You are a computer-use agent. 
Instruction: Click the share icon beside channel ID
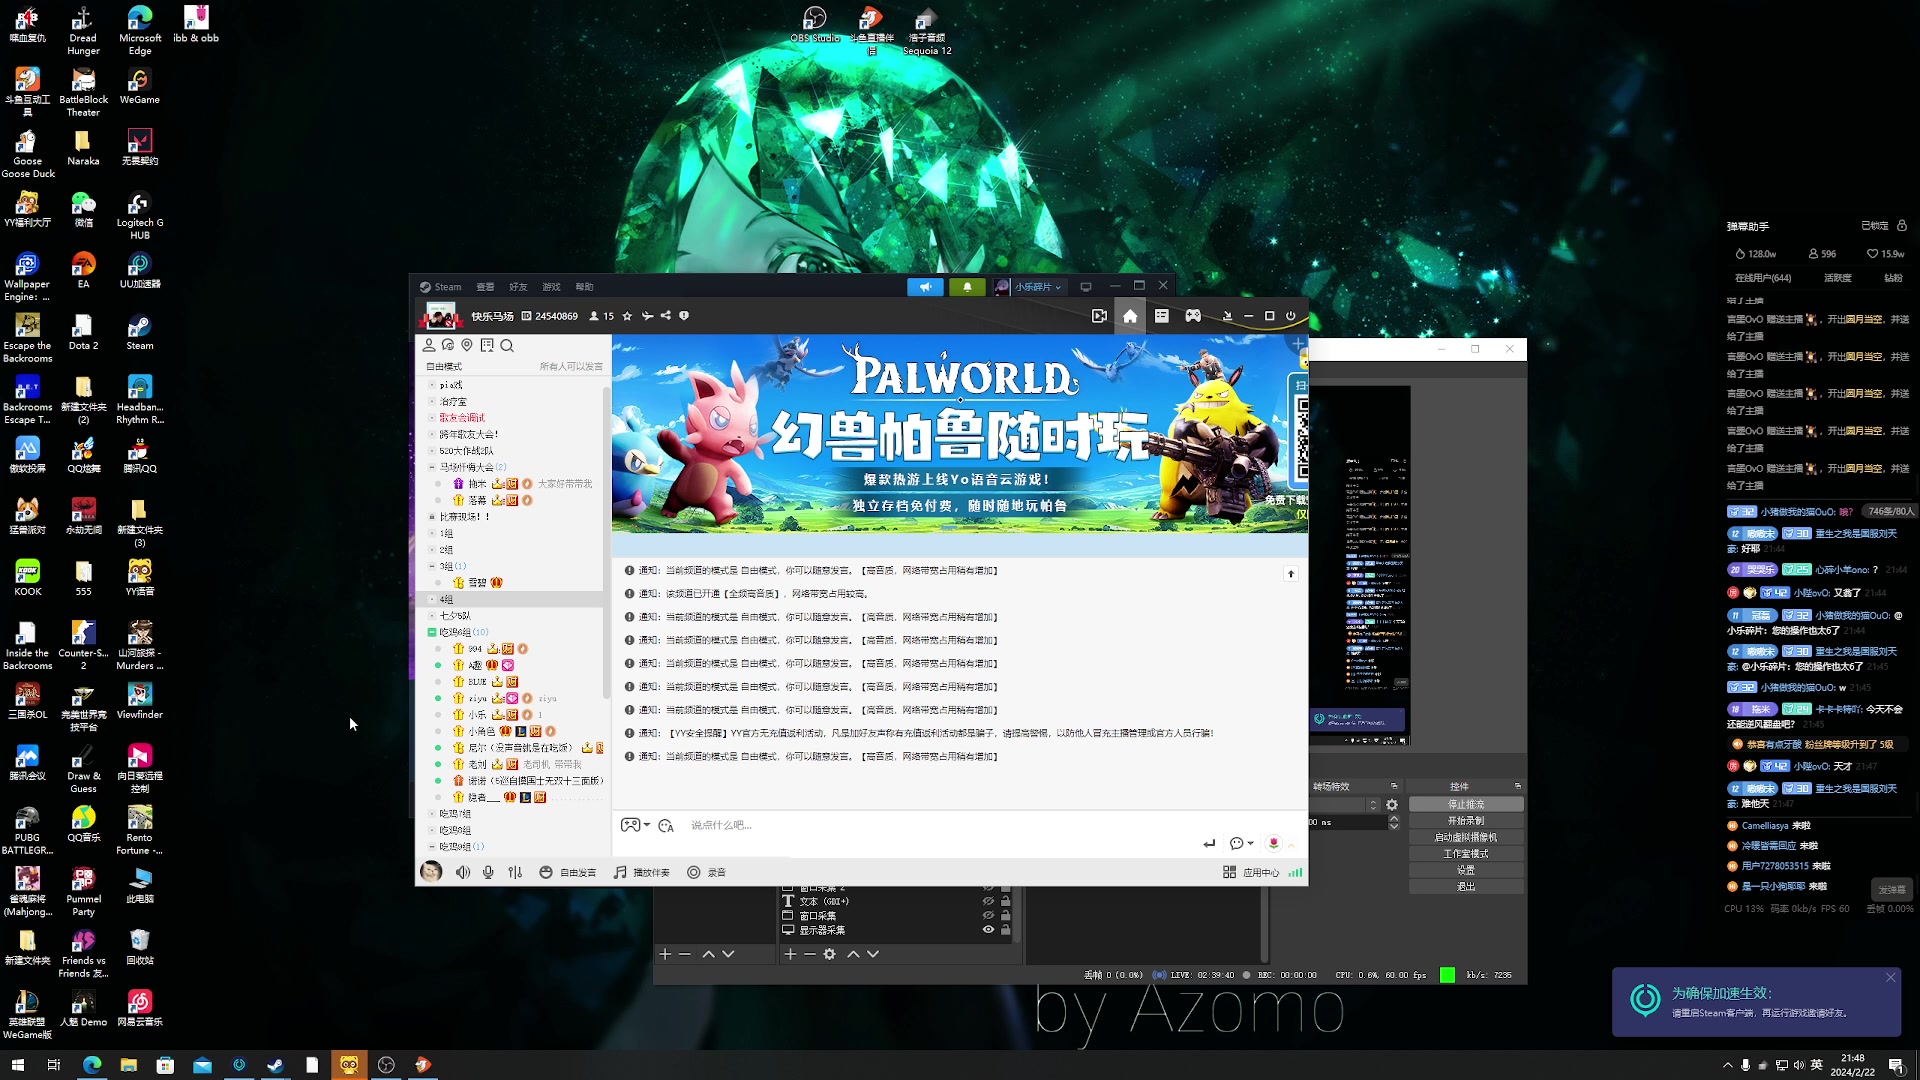(x=666, y=316)
